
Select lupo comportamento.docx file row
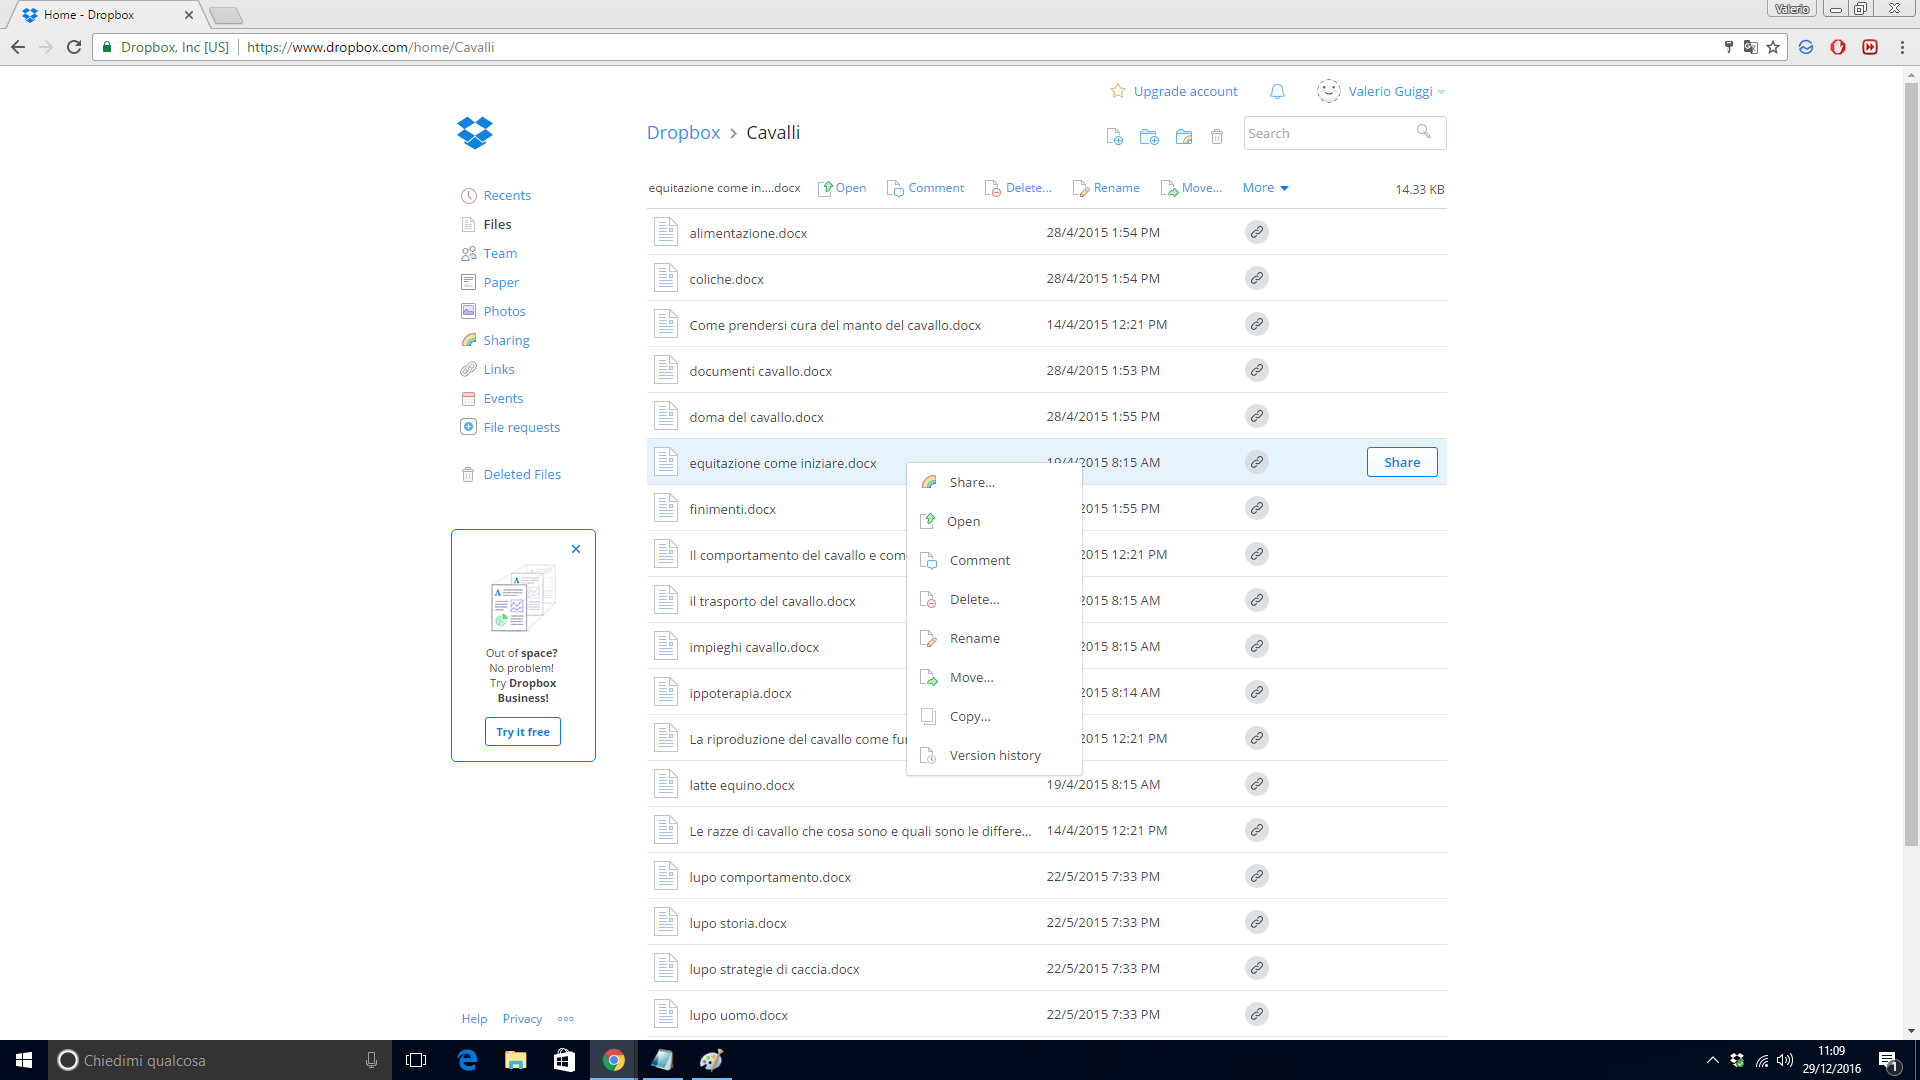[x=1046, y=876]
